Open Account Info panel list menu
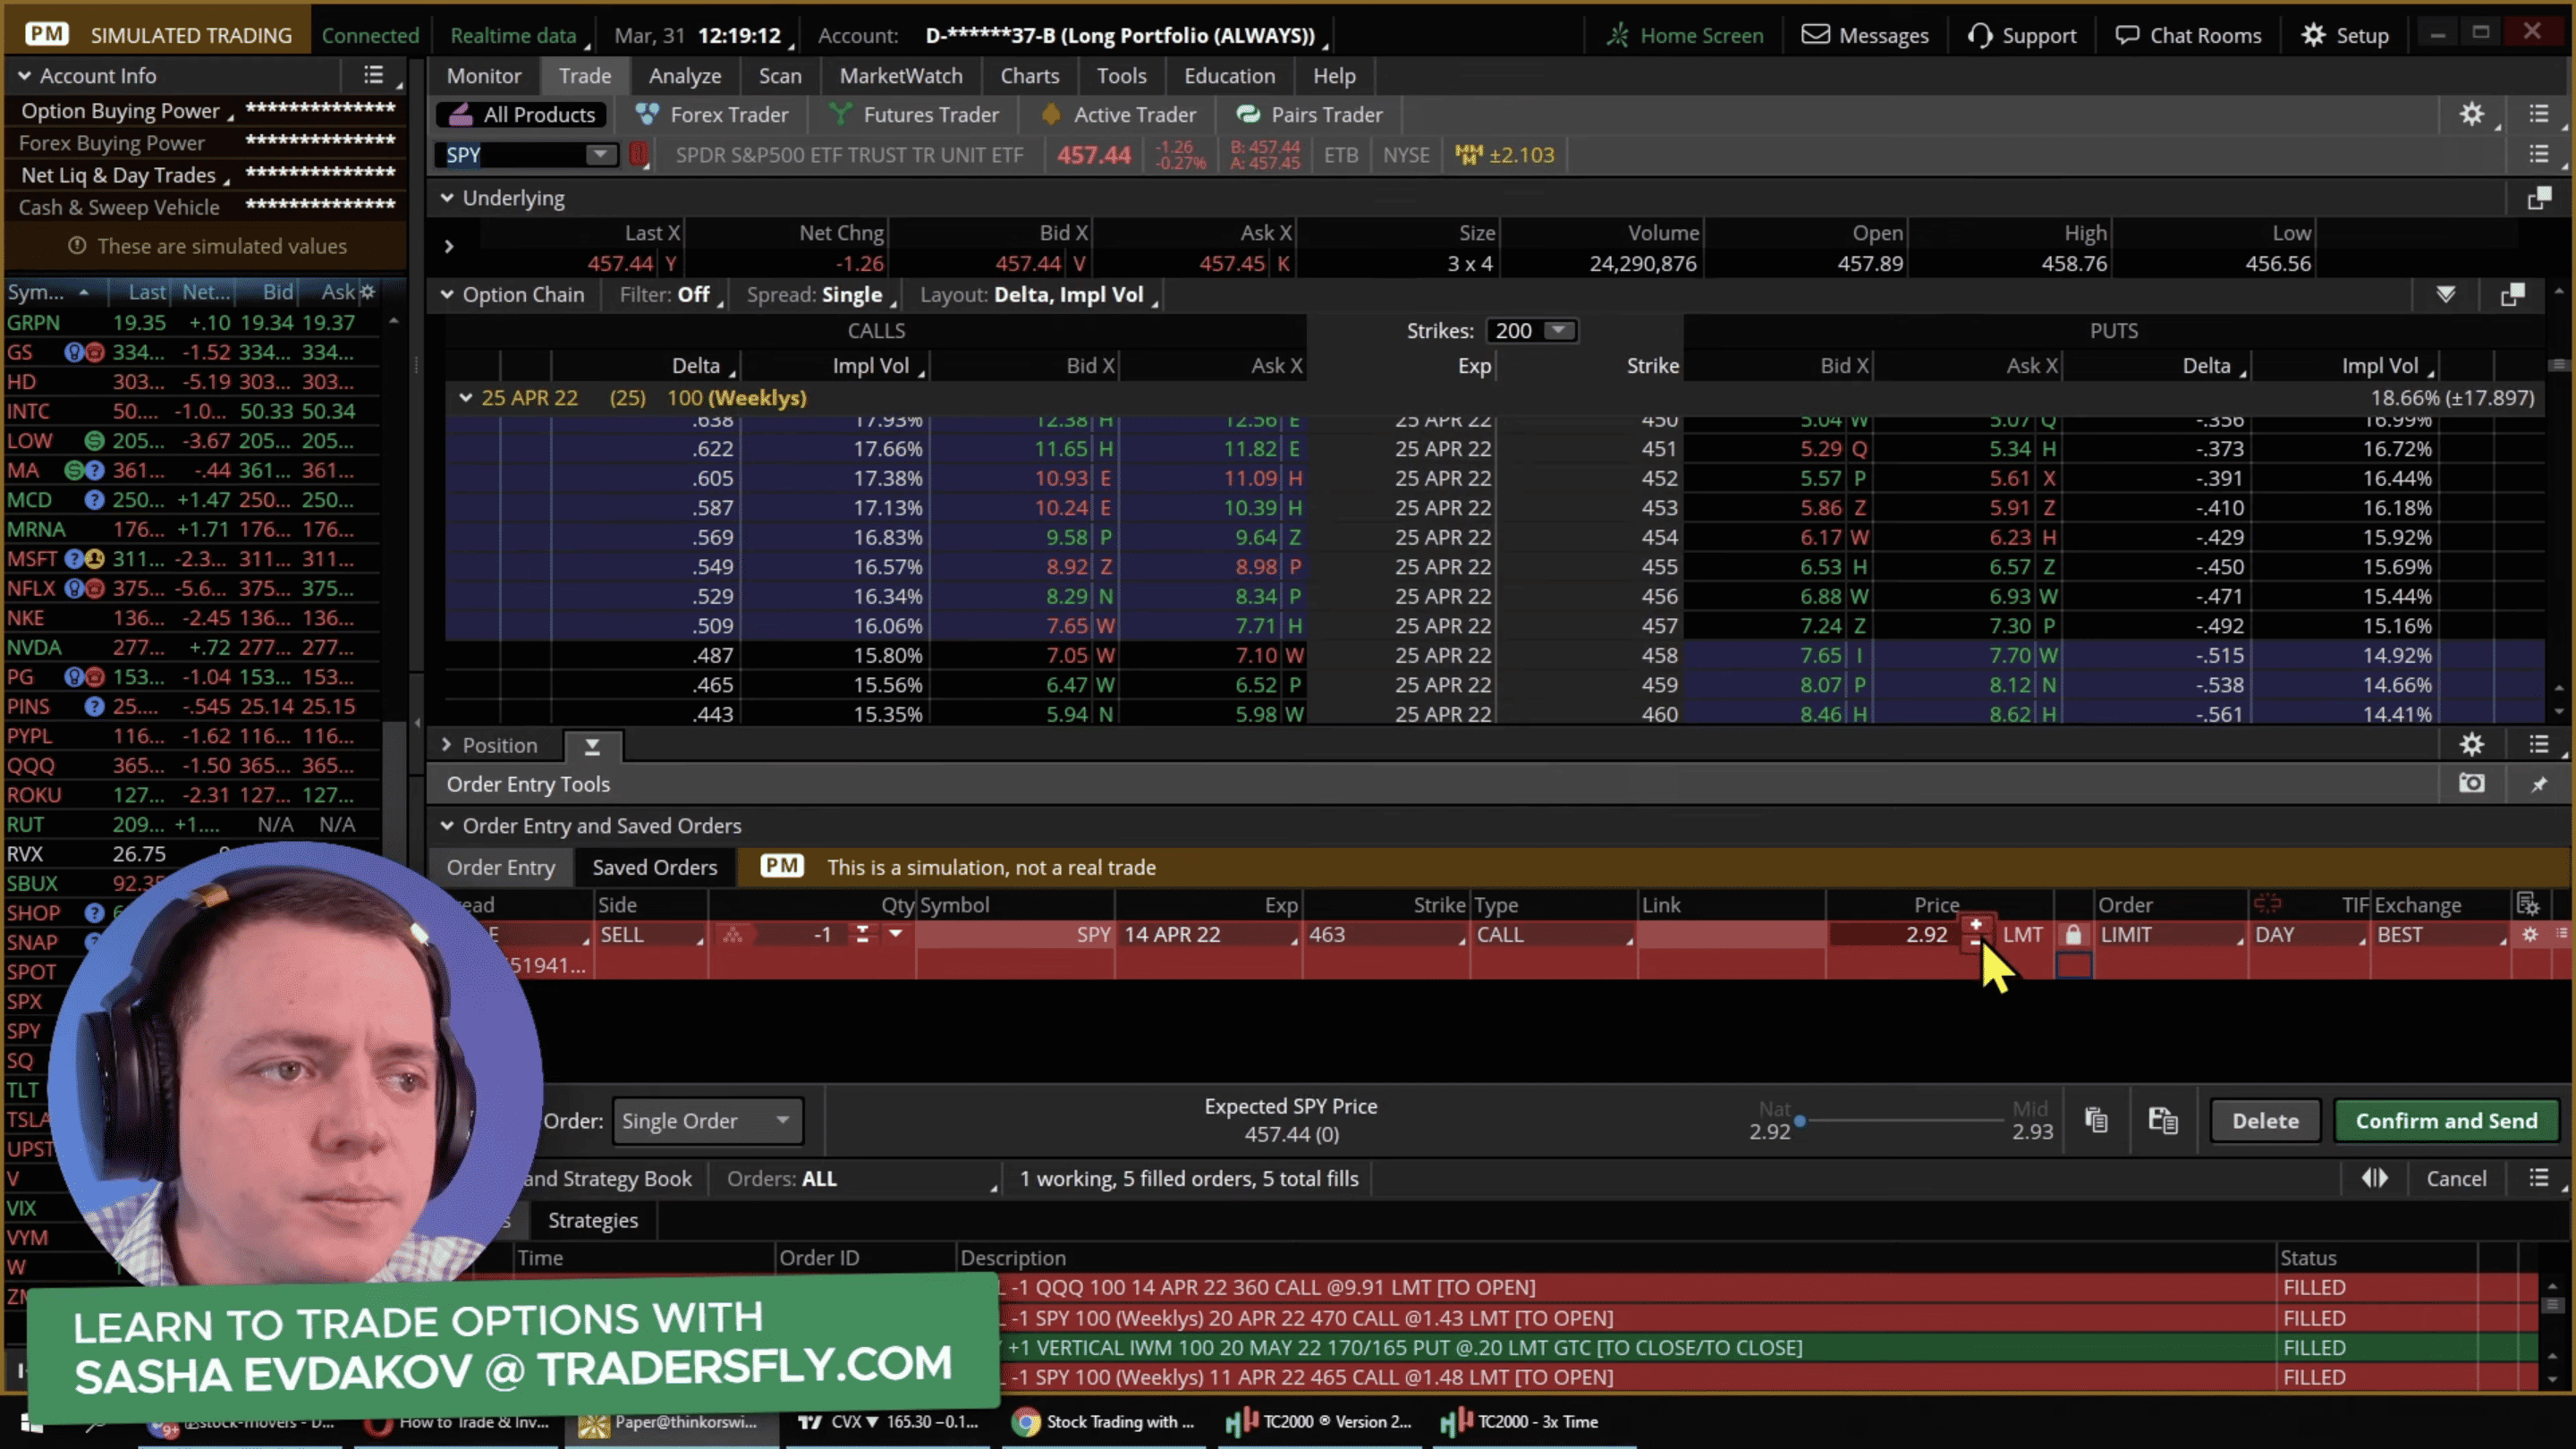Screen dimensions: 2576x1449 click(x=374, y=75)
